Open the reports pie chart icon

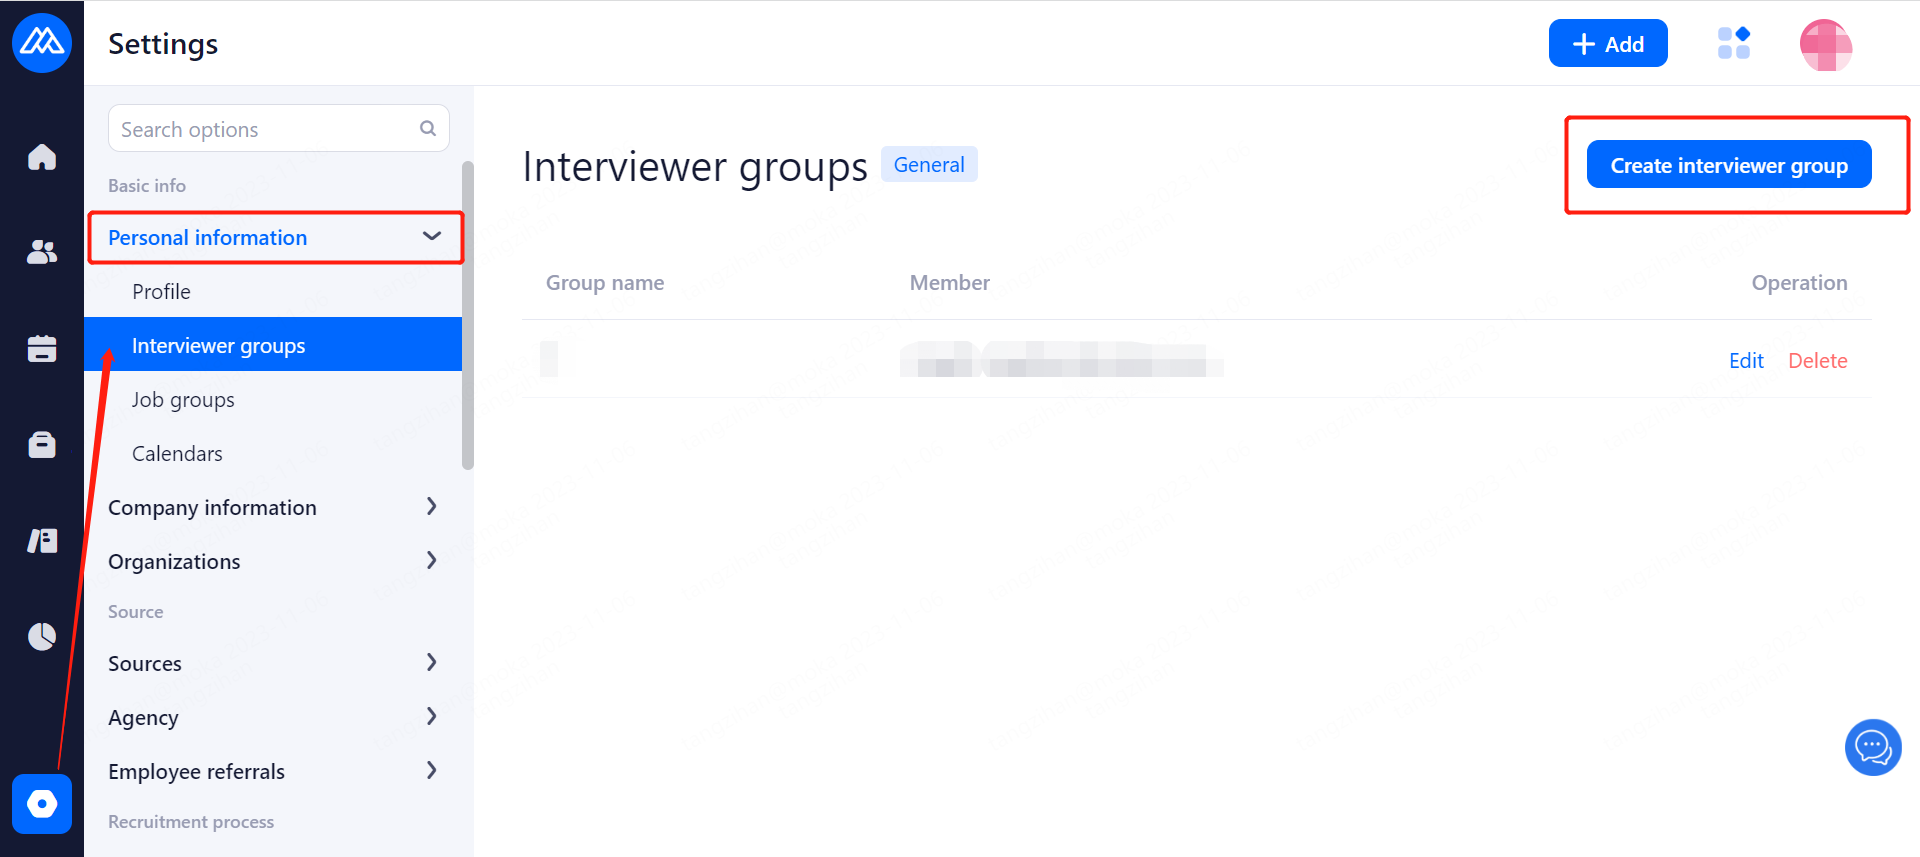(x=42, y=636)
